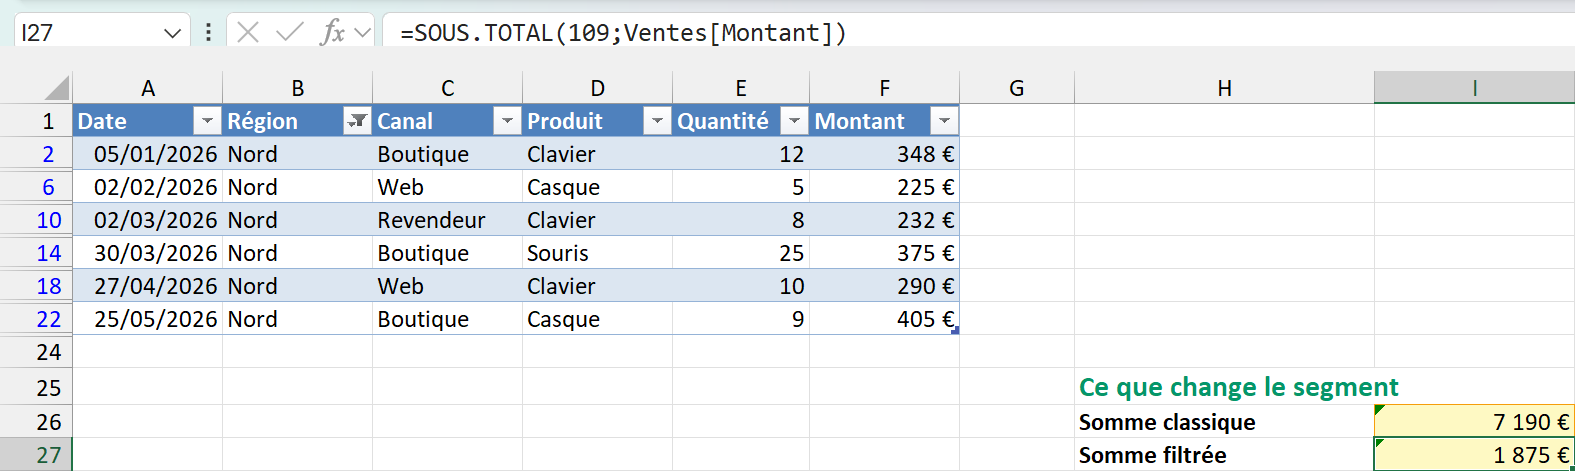Click the 232 € amount cell
This screenshot has height=471, width=1575.
pos(885,220)
